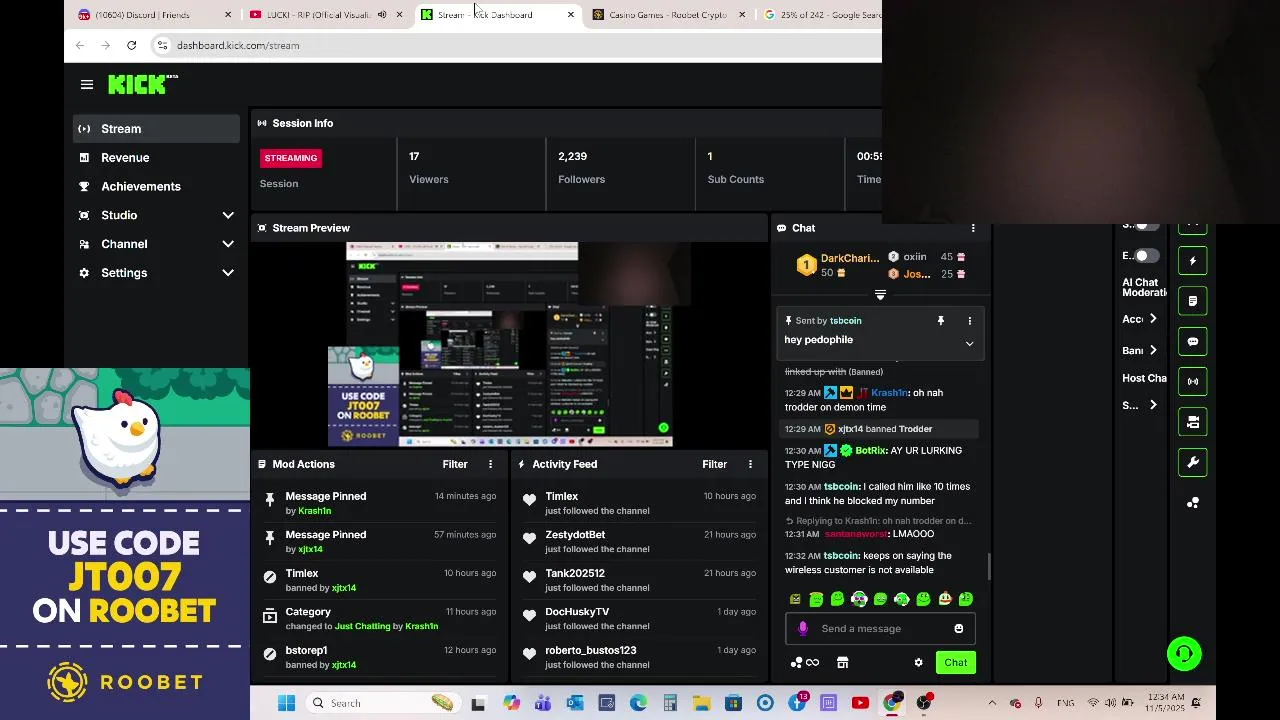Click the green Chat send button
Image resolution: width=1280 pixels, height=720 pixels.
pos(955,663)
